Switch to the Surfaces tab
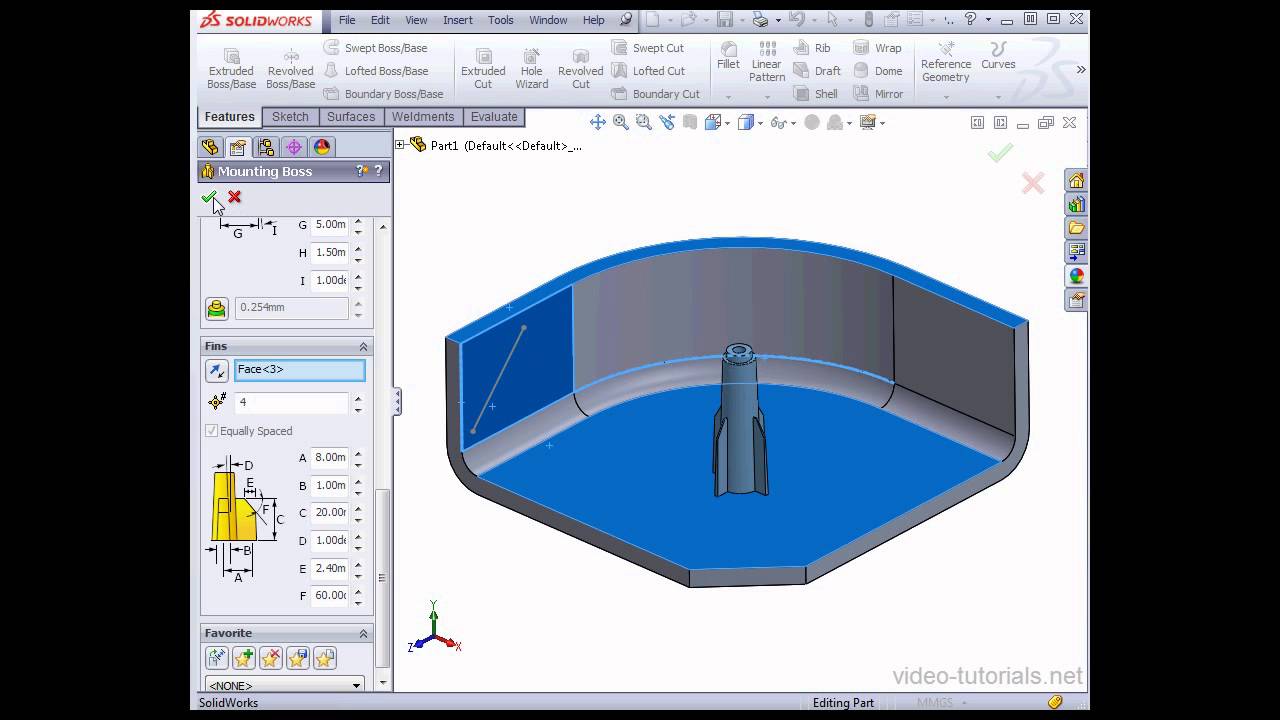Viewport: 1280px width, 720px height. point(351,117)
